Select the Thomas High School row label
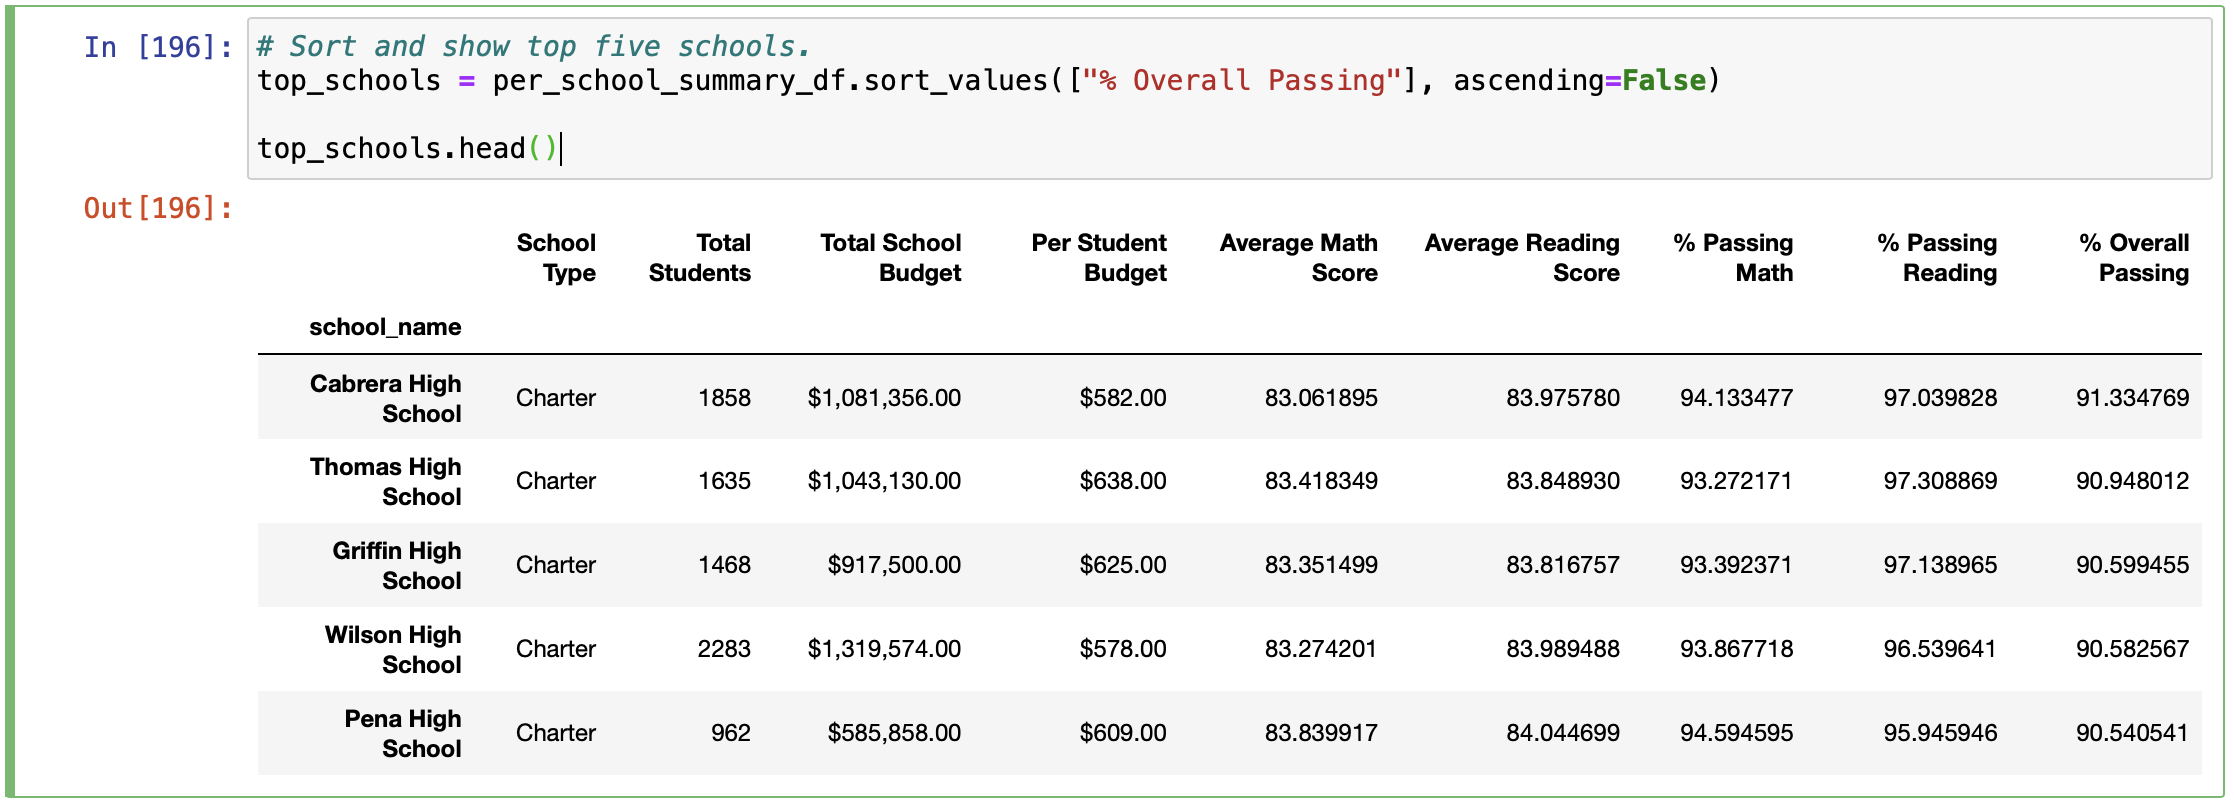This screenshot has height=802, width=2234. tap(385, 481)
